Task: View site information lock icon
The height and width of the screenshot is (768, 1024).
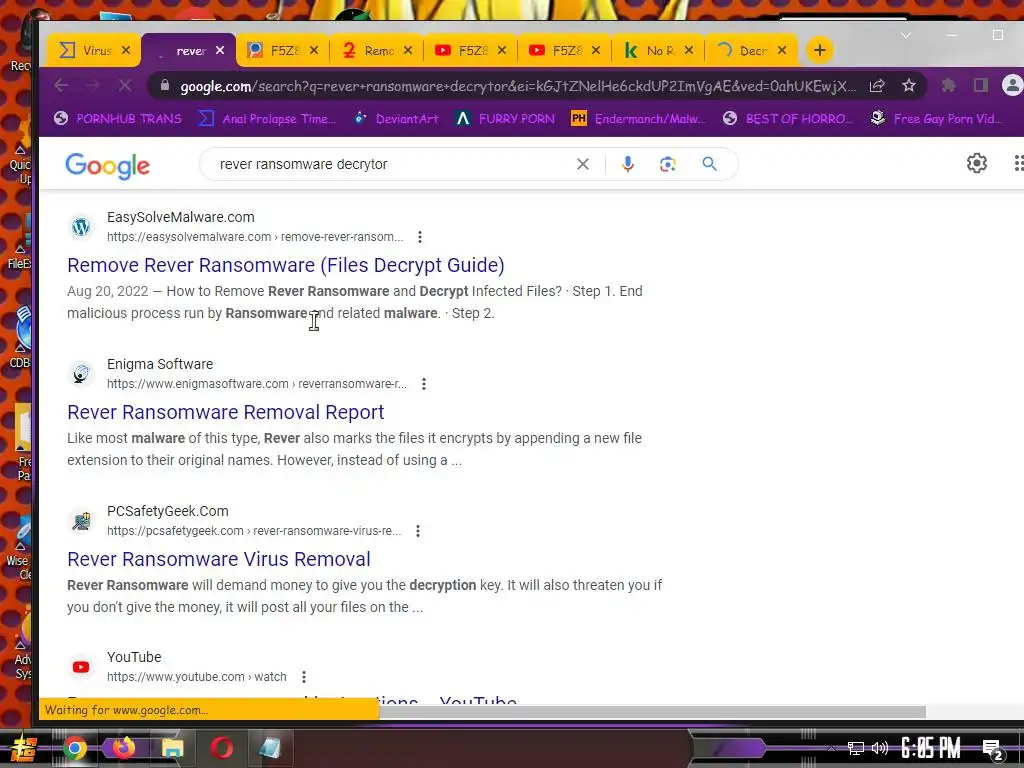Action: pyautogui.click(x=165, y=86)
